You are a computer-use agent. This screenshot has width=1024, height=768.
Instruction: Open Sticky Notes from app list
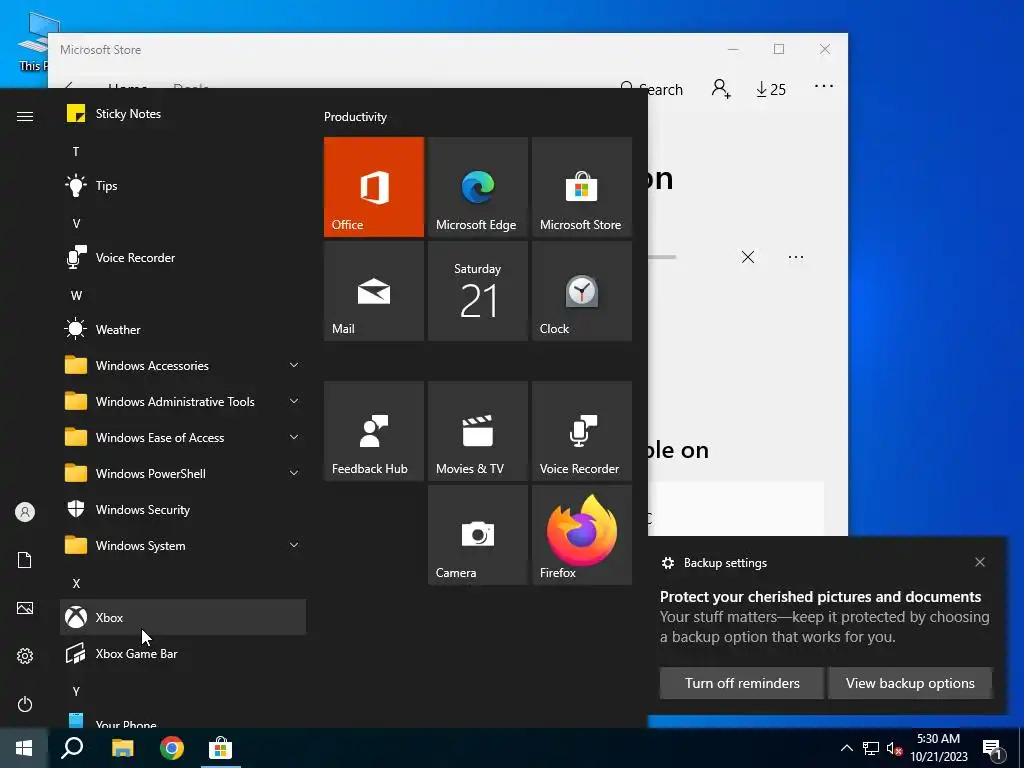tap(183, 114)
